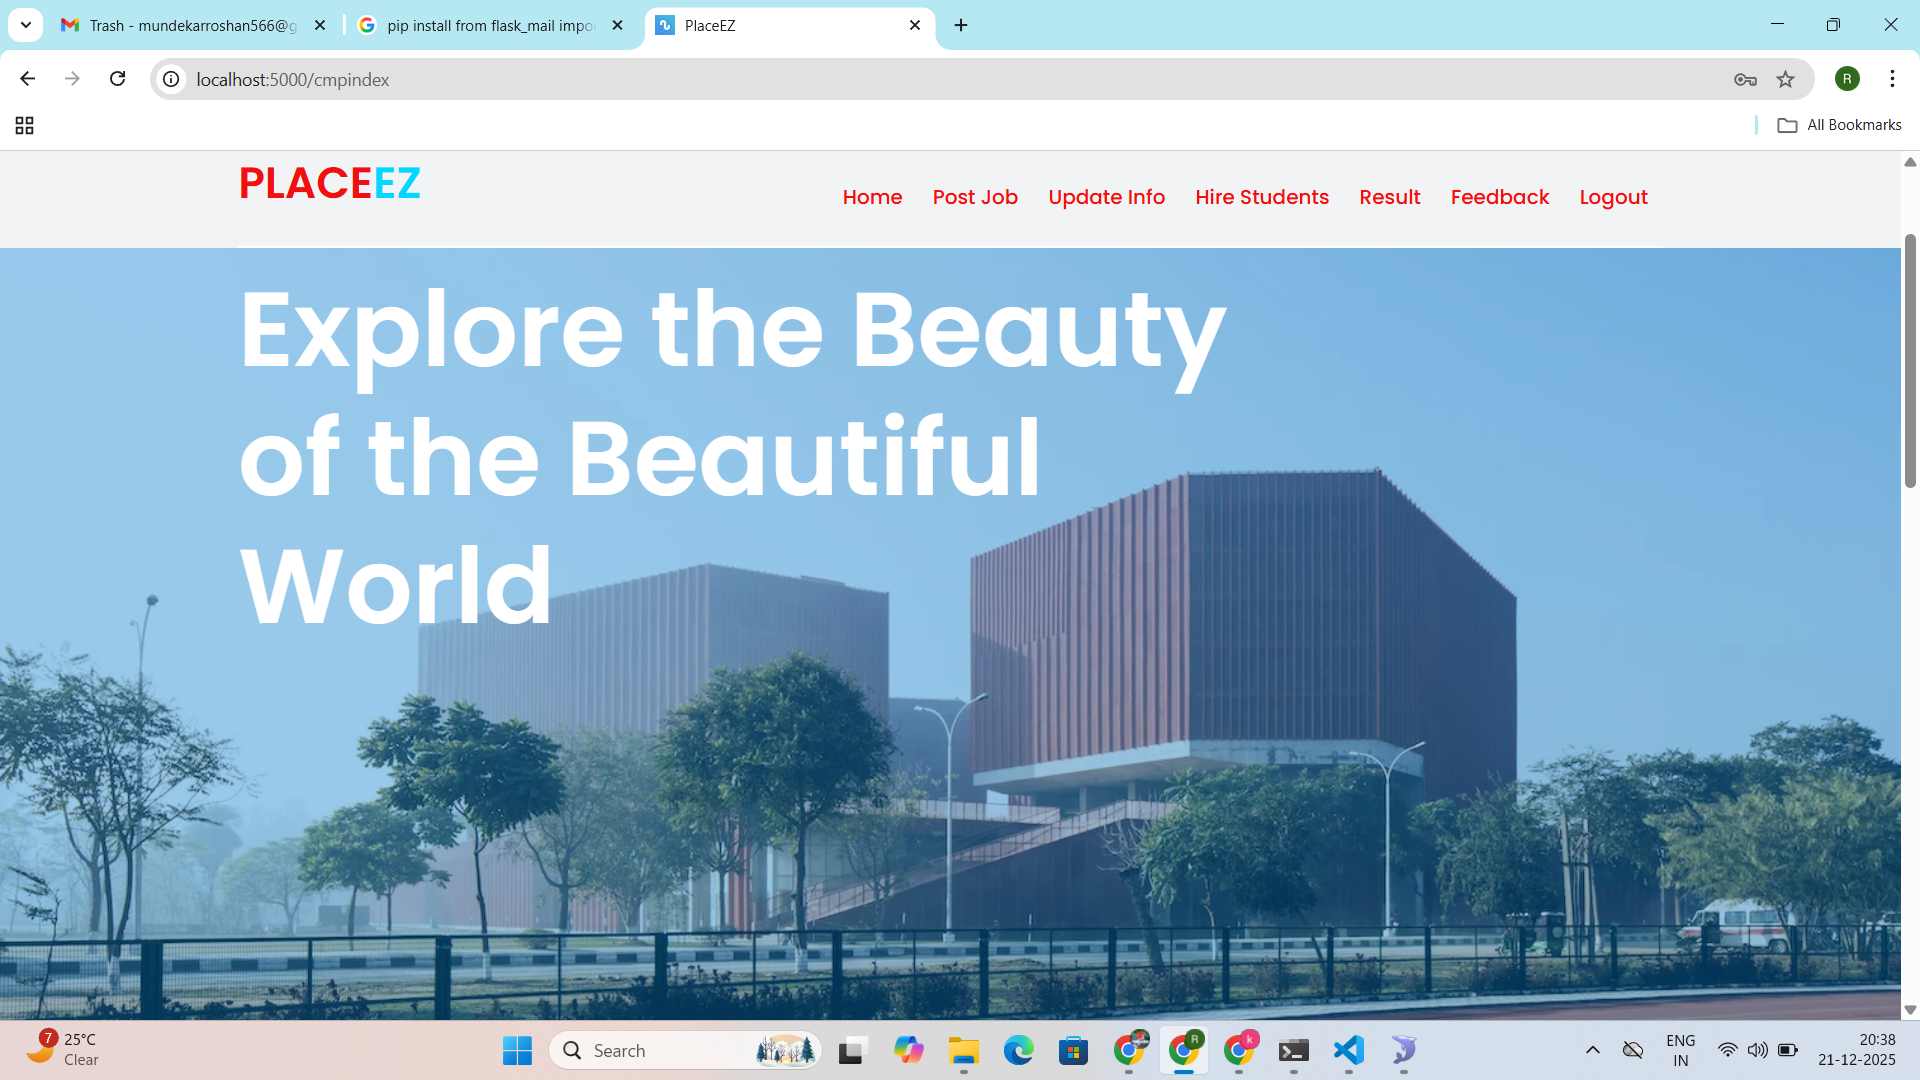Screen dimensions: 1920x1080
Task: Open the password manager key icon
Action: click(x=1745, y=79)
